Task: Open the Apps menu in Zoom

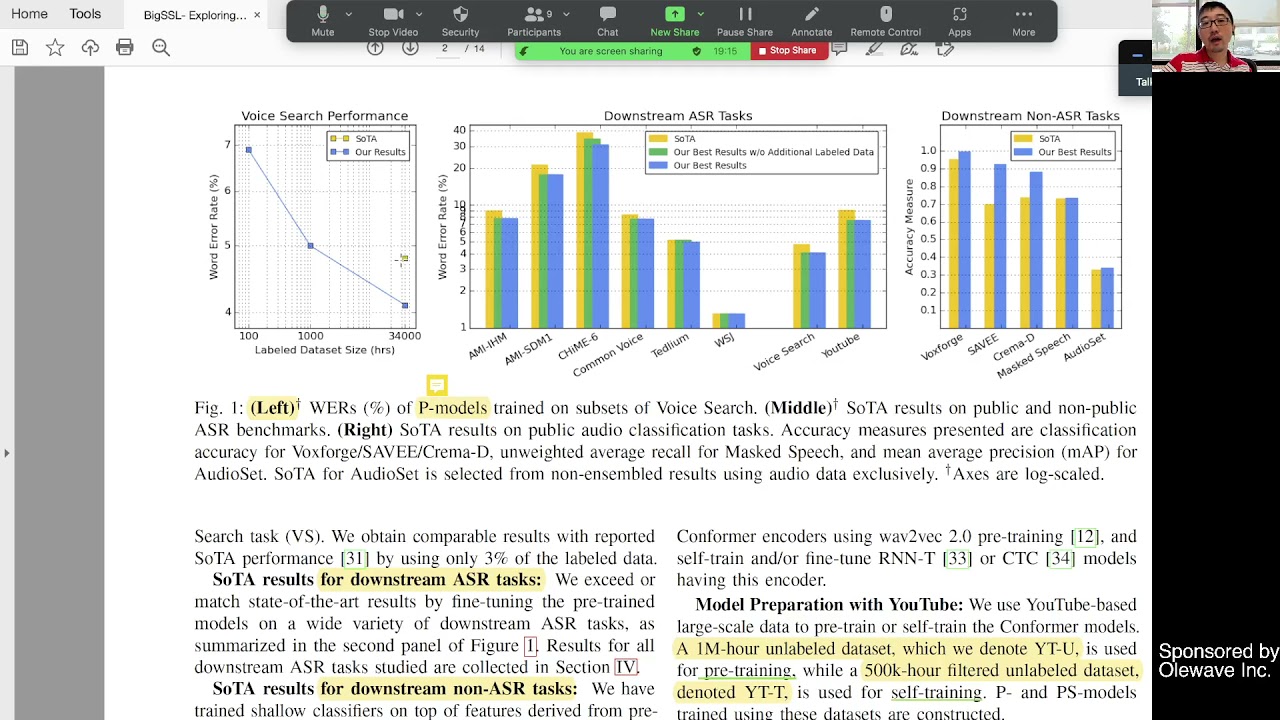Action: tap(960, 21)
